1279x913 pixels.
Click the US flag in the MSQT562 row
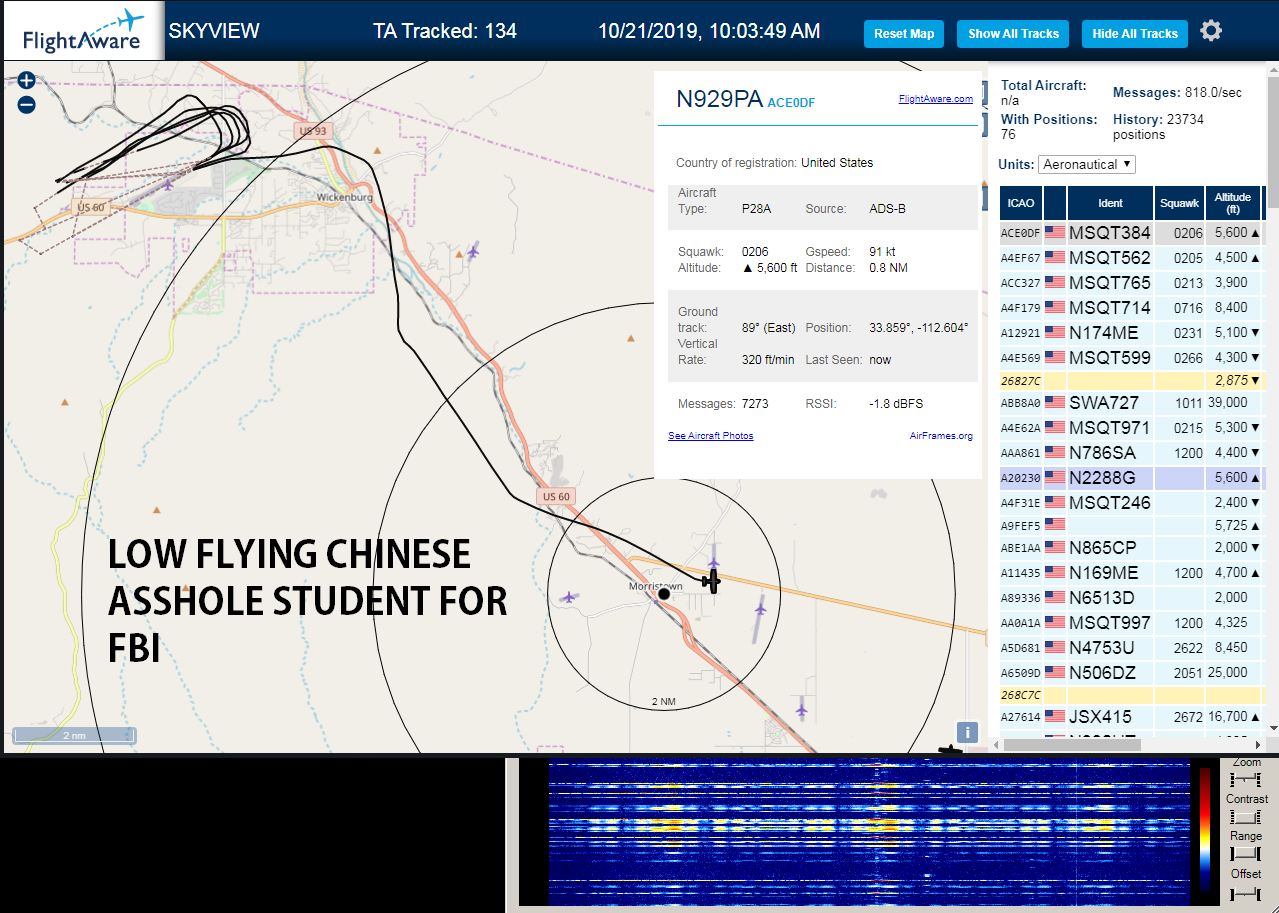(x=1054, y=257)
